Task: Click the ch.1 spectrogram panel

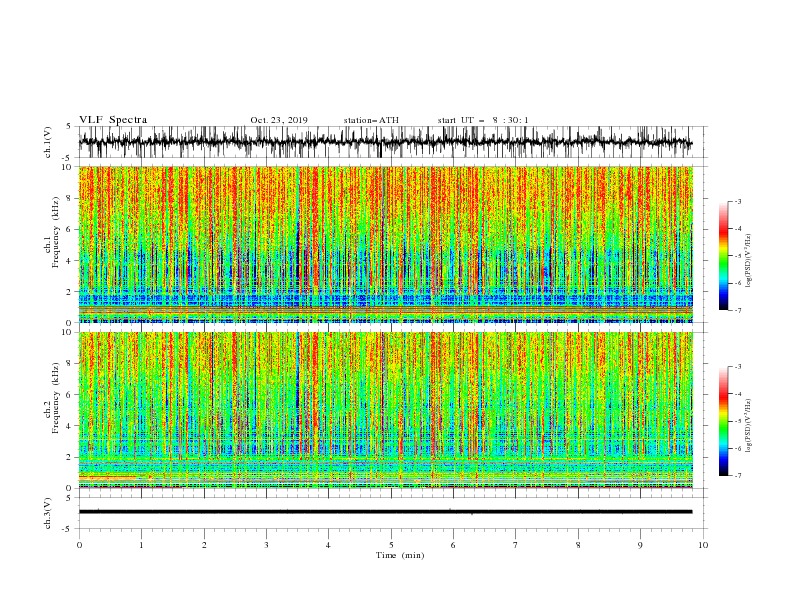Action: (x=385, y=244)
